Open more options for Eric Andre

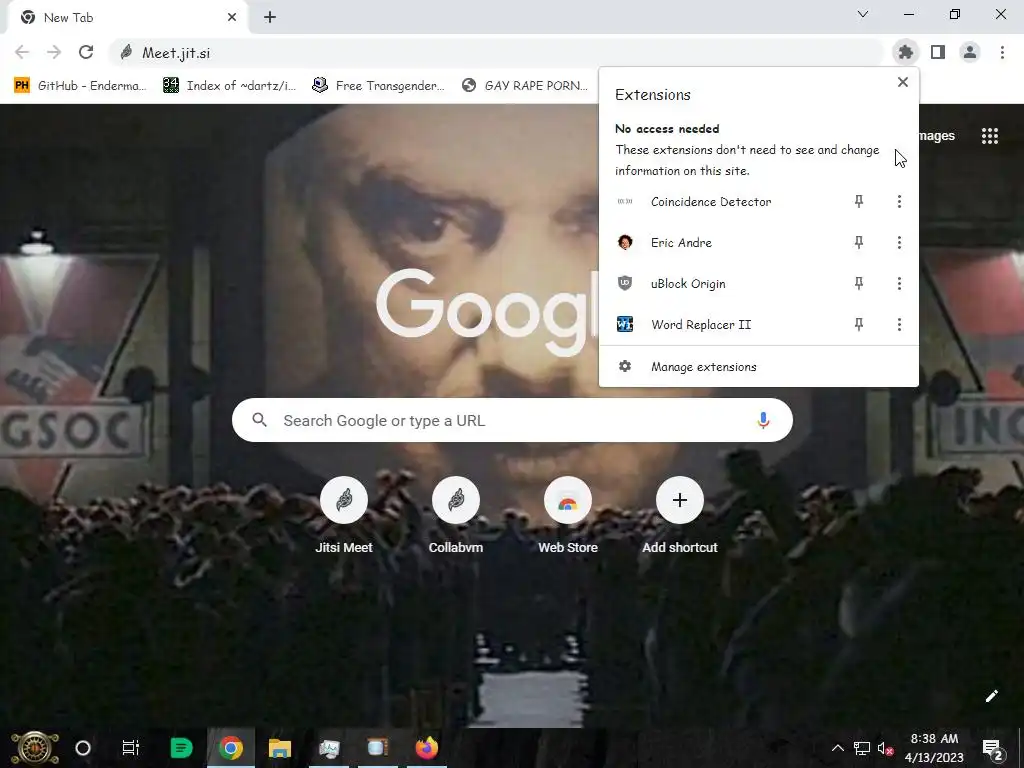pos(899,242)
